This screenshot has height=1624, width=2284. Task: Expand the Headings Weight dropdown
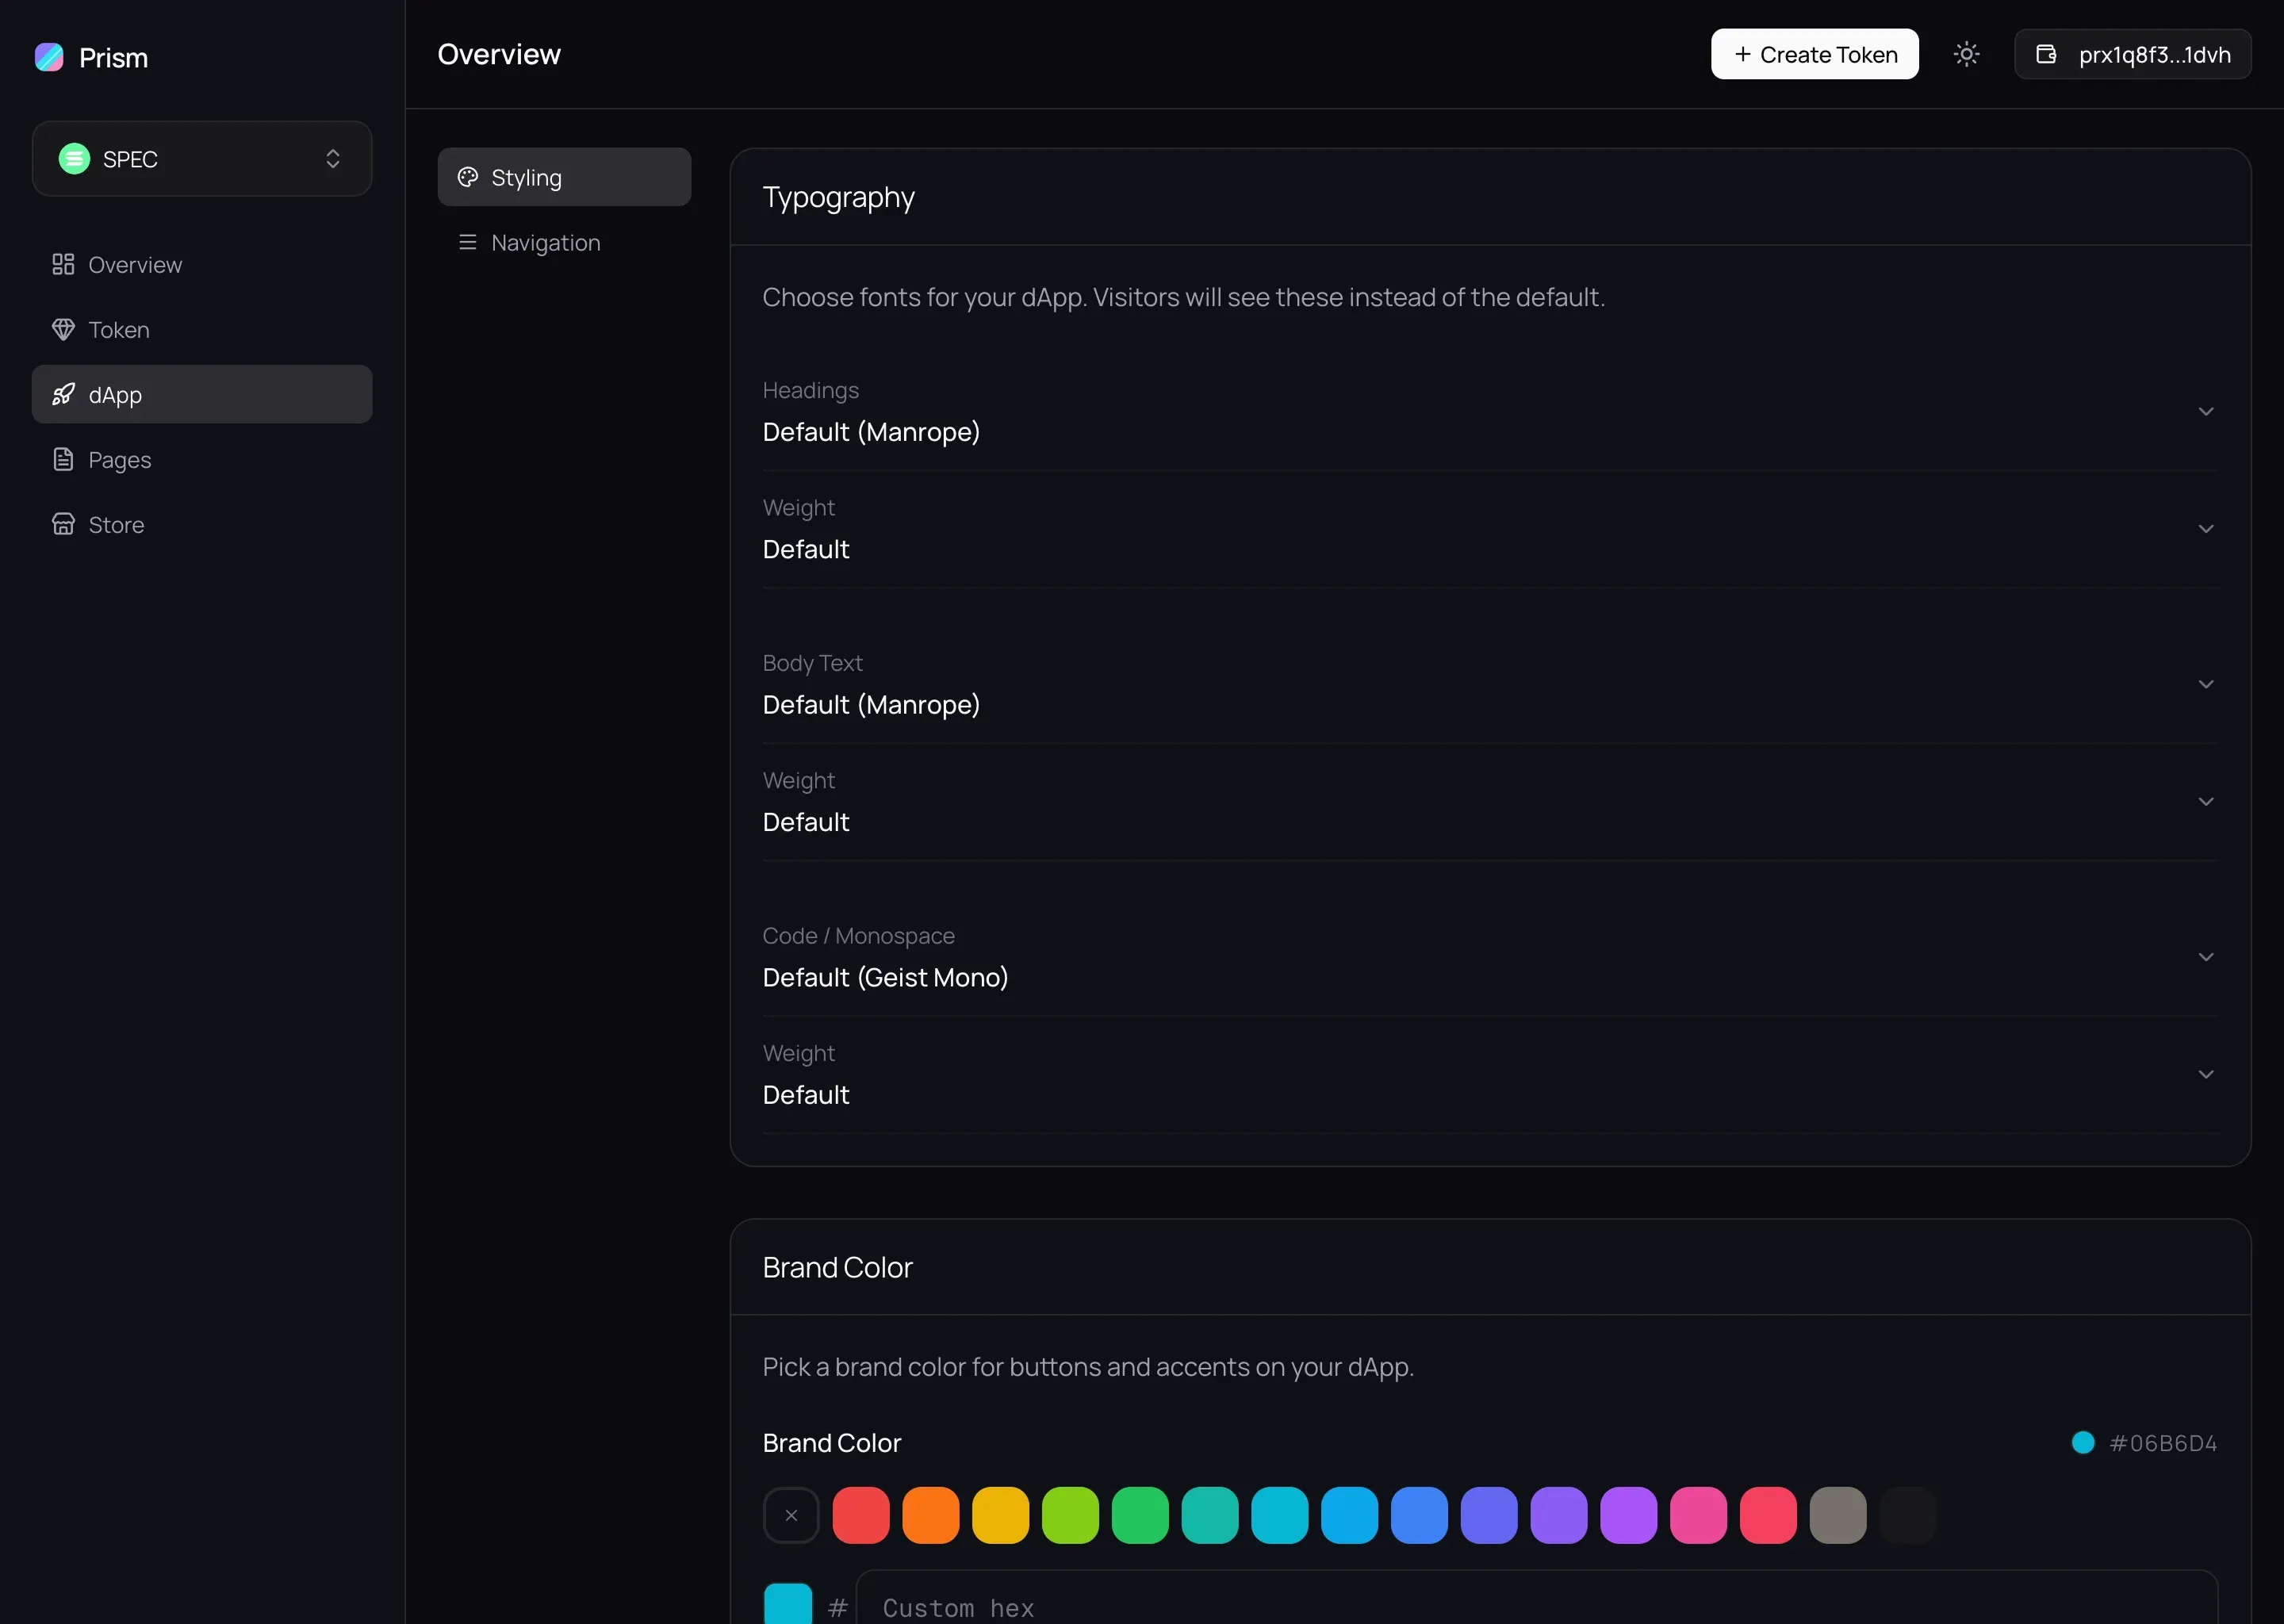click(1490, 529)
